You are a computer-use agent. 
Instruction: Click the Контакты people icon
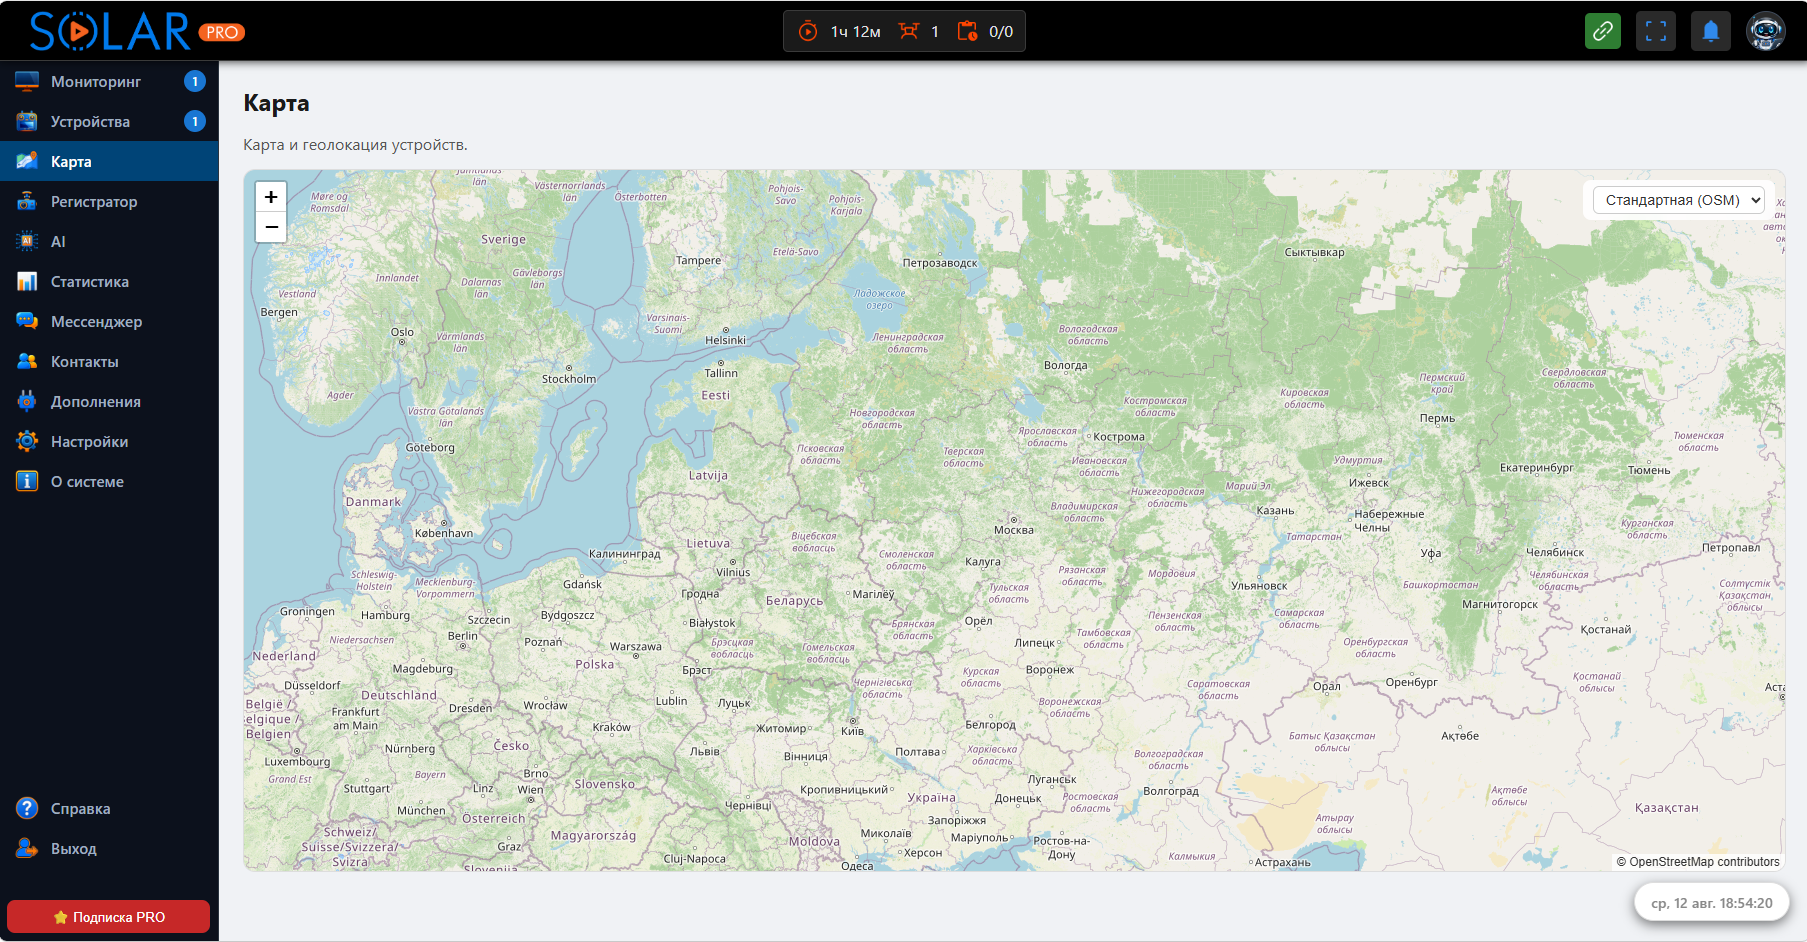[x=27, y=361]
